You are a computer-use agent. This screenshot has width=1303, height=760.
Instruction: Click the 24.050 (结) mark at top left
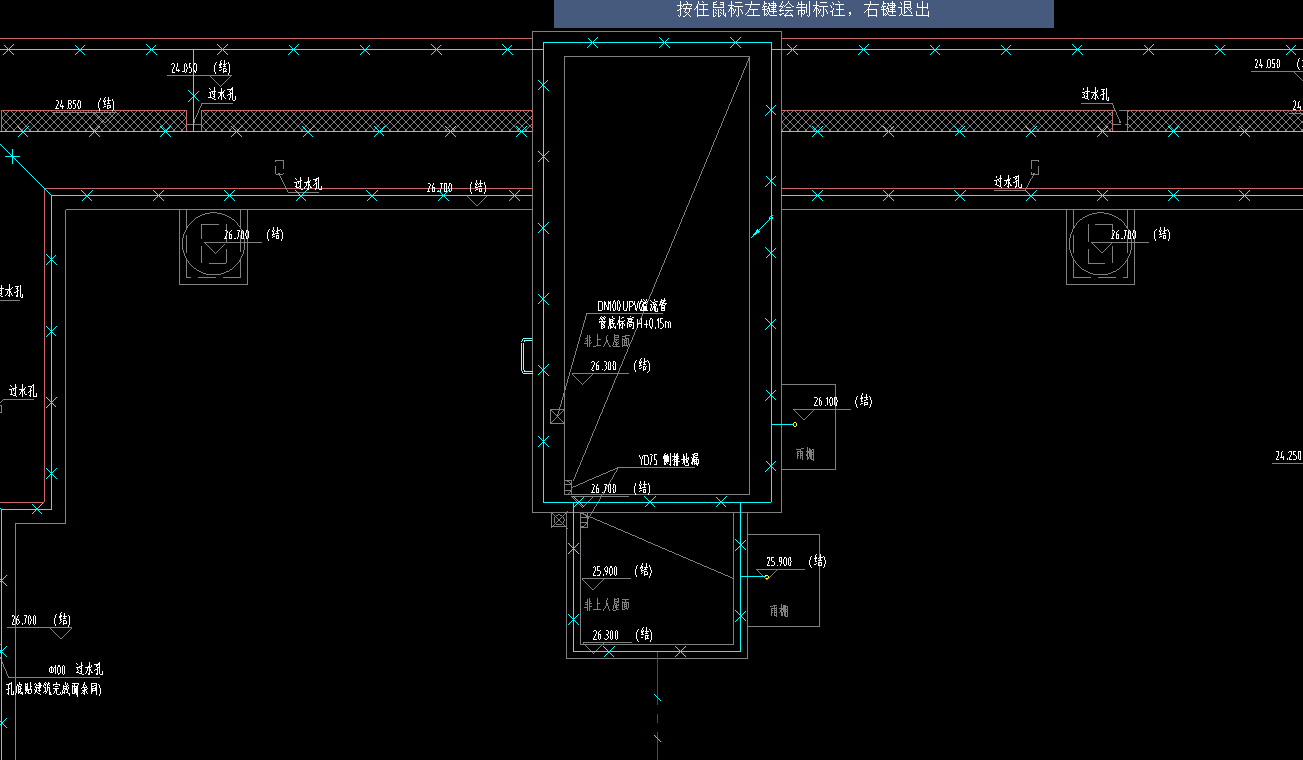coord(202,68)
